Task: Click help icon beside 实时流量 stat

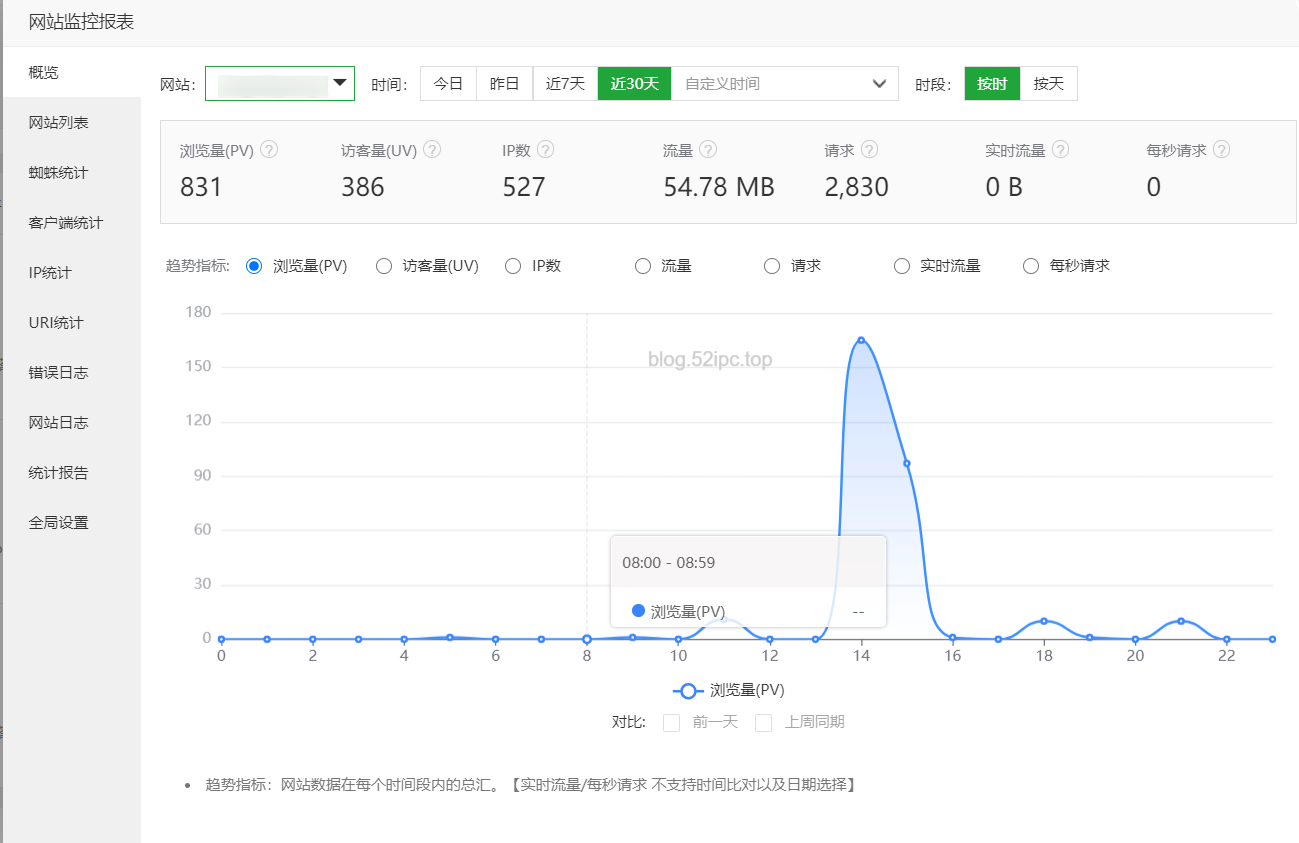Action: click(1061, 150)
